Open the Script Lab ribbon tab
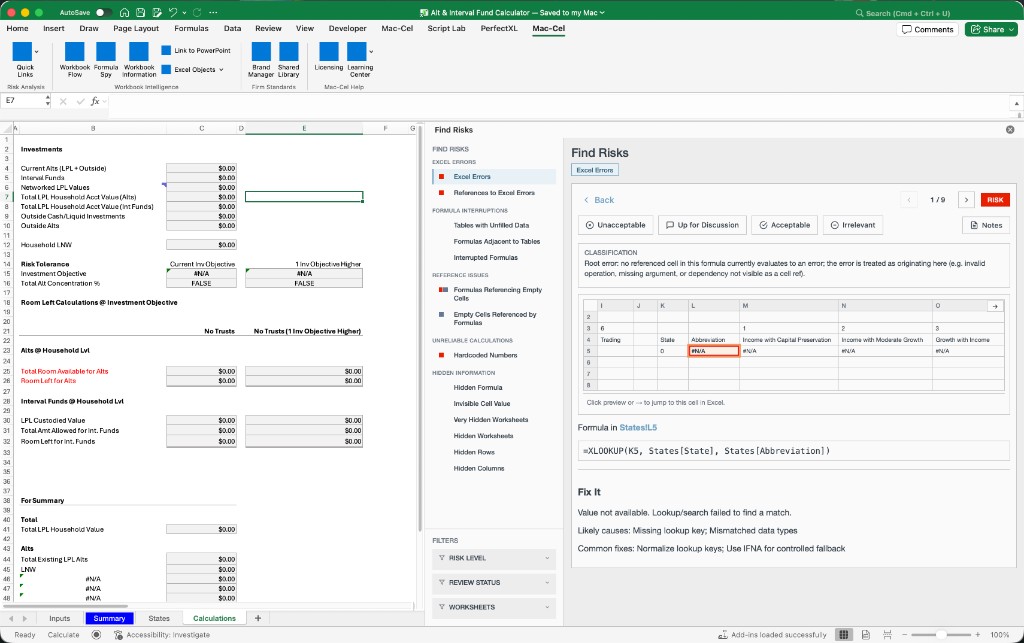Viewport: 1024px width, 643px height. 447,29
